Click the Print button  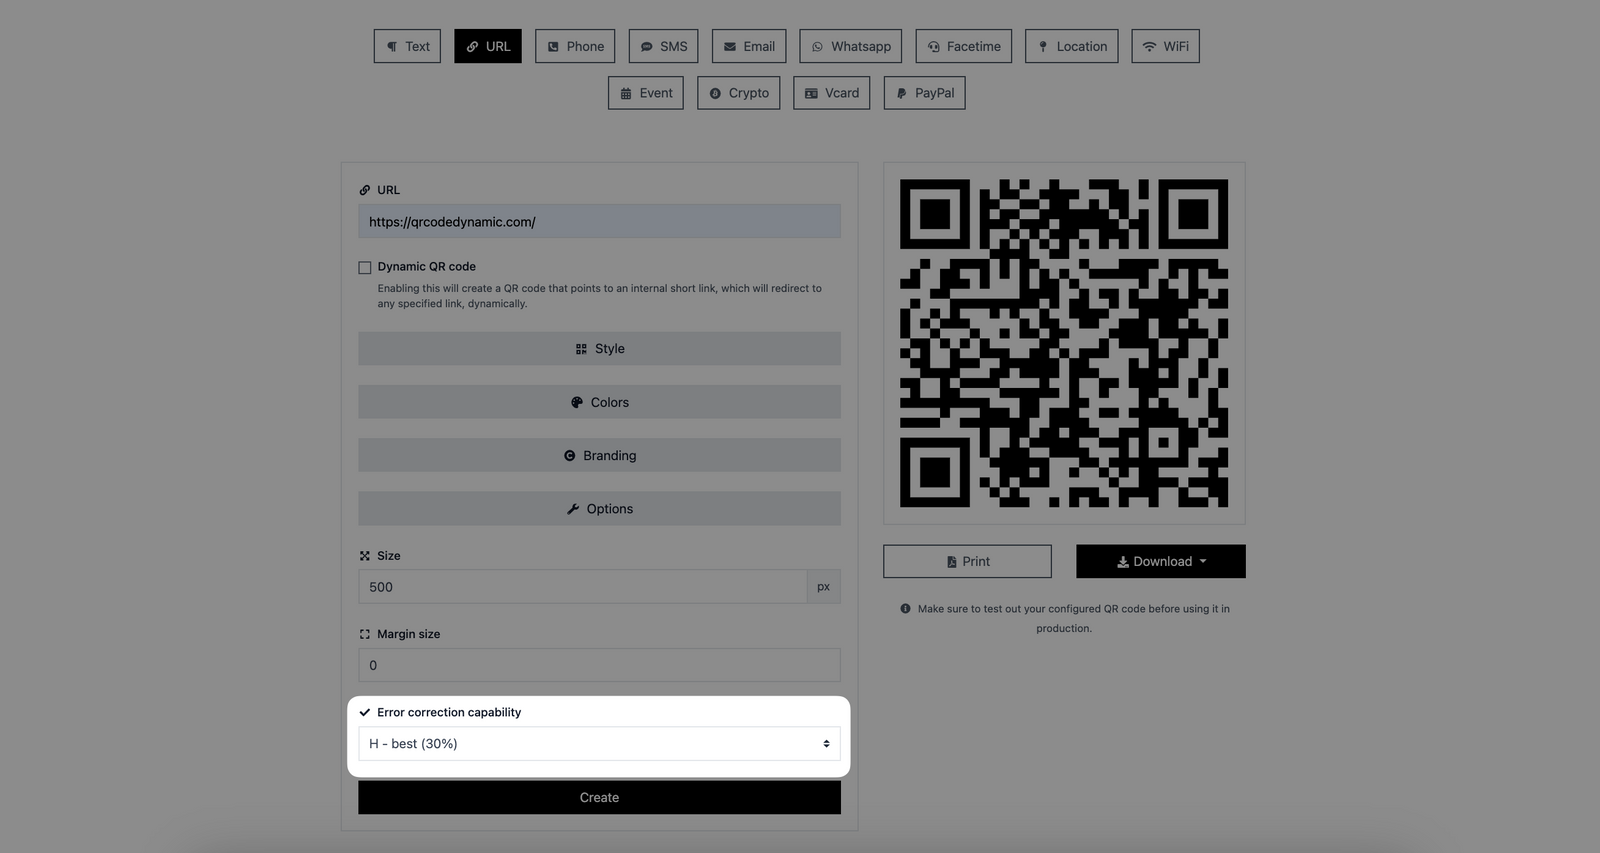click(967, 561)
